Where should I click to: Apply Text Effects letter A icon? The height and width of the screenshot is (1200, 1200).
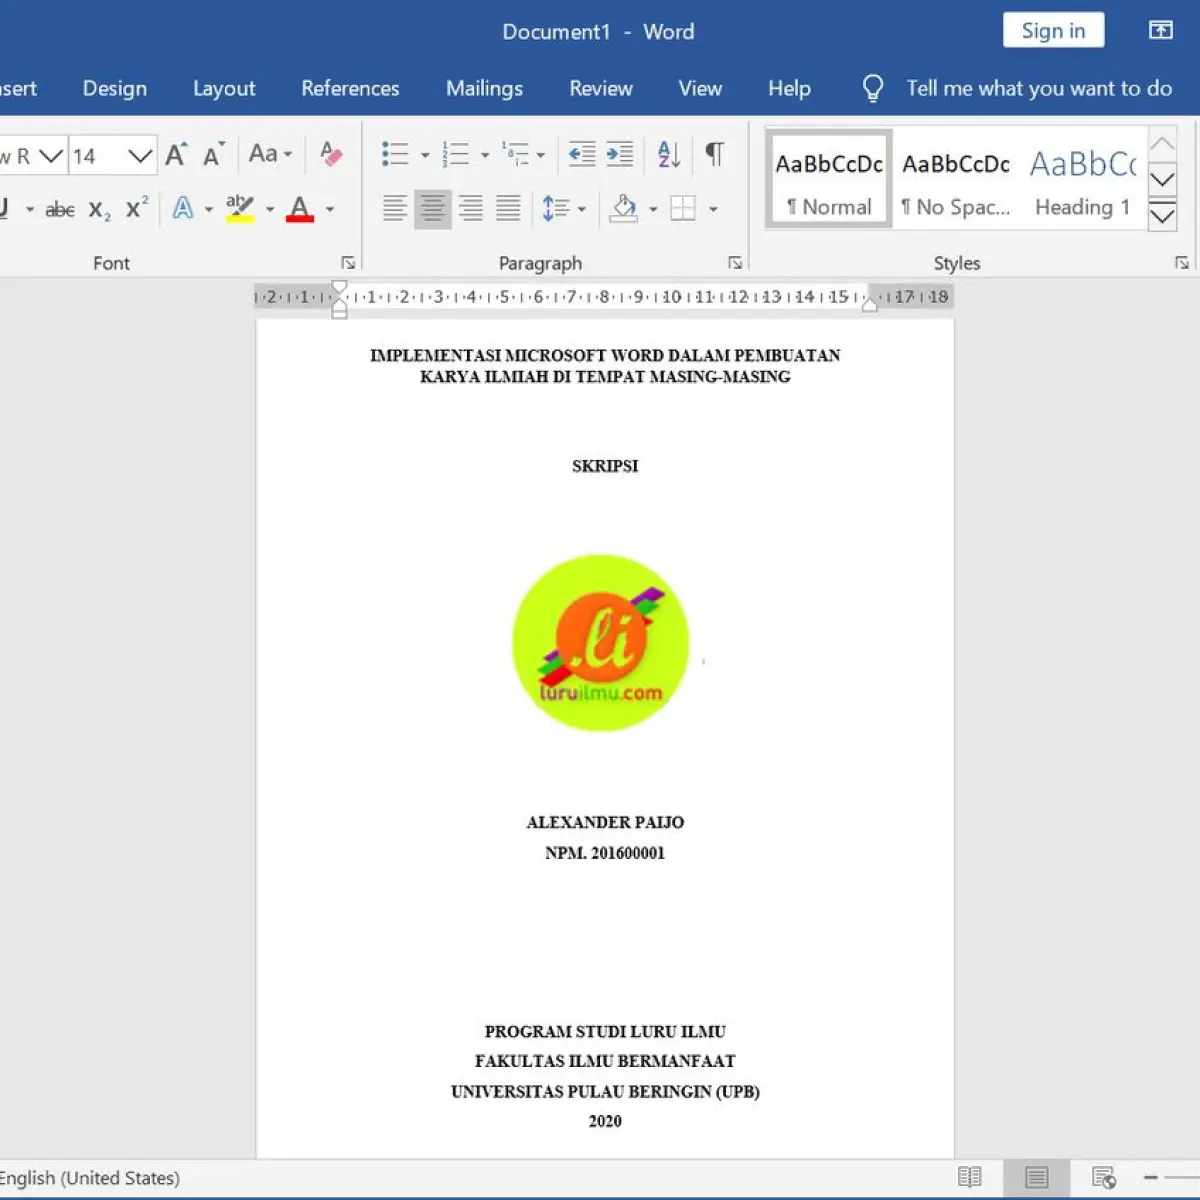click(x=183, y=208)
